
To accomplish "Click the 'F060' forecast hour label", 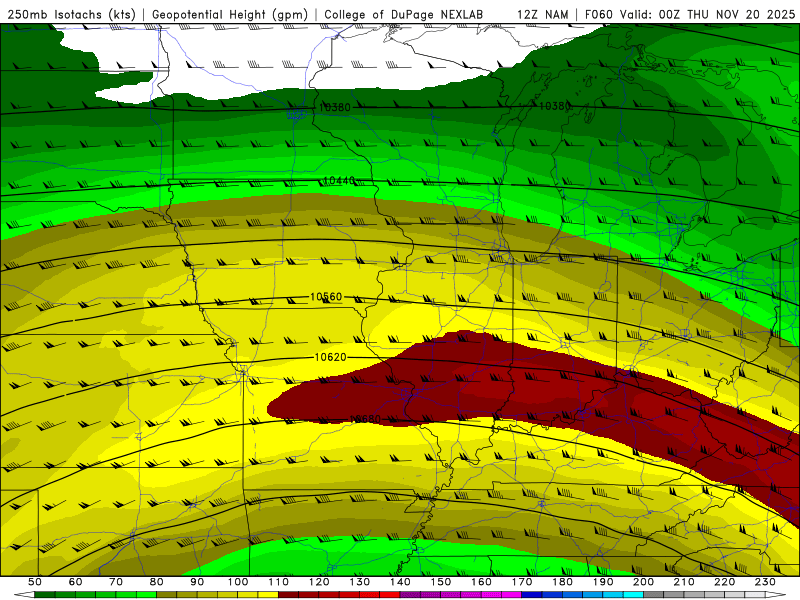I will pos(599,15).
